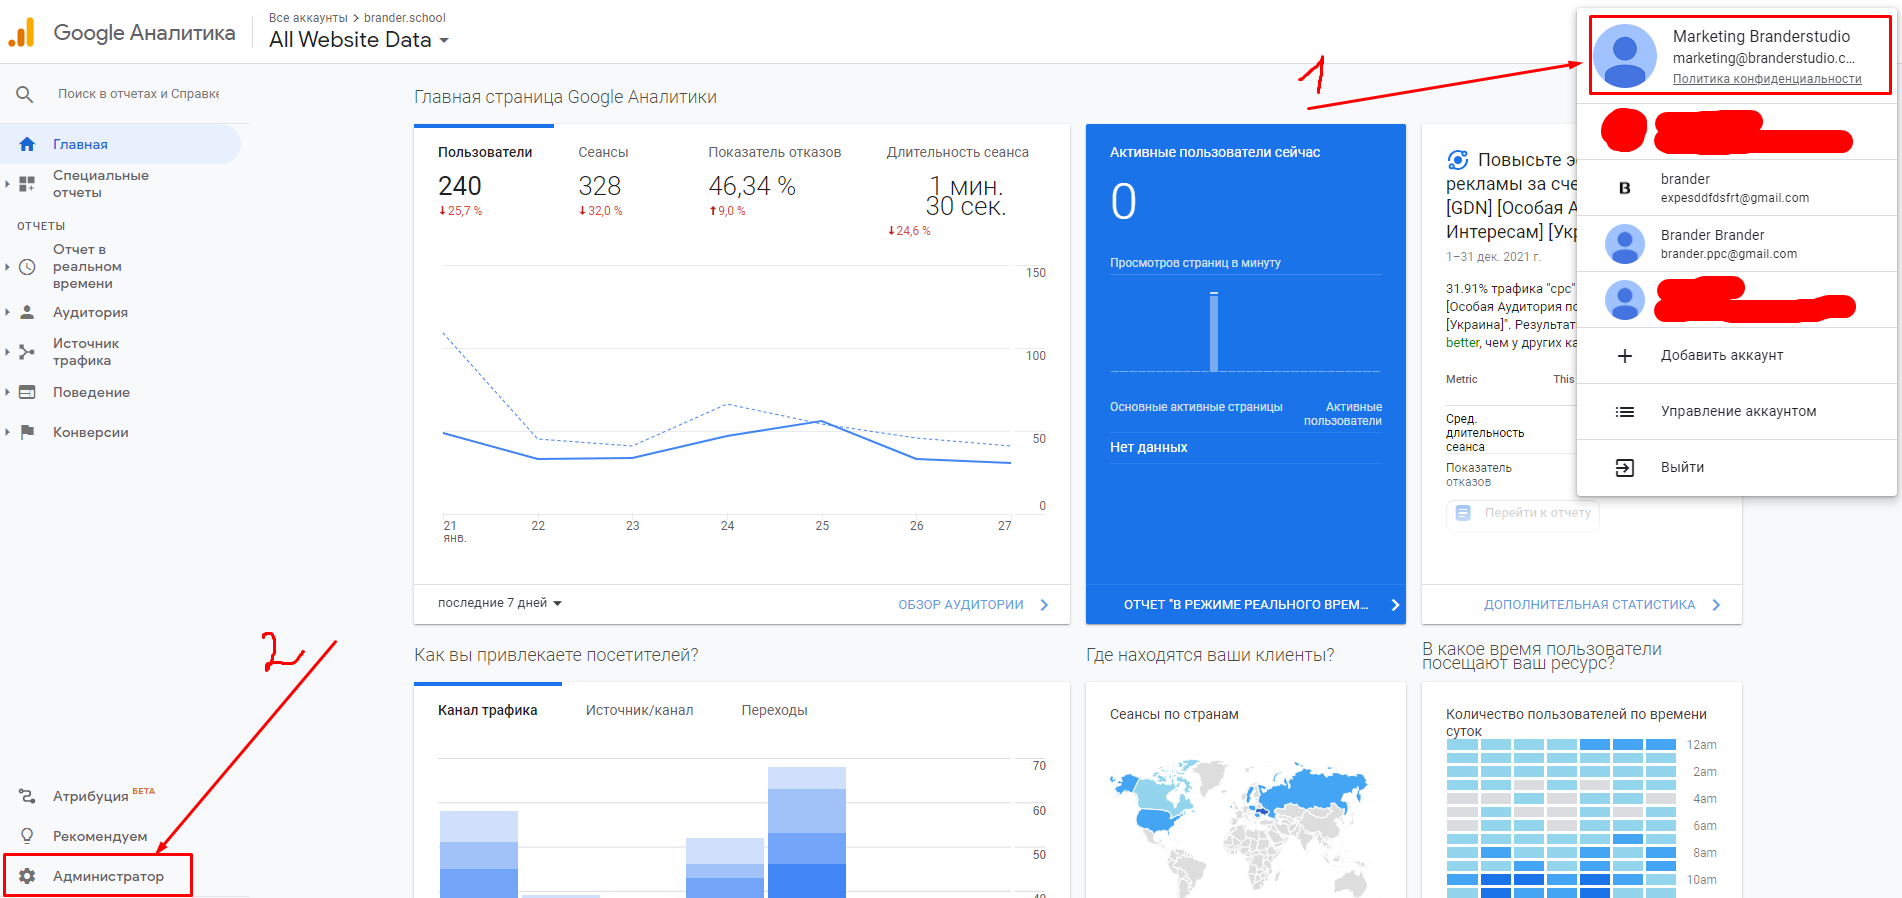Click the sign out icon
The image size is (1902, 898).
coord(1625,468)
